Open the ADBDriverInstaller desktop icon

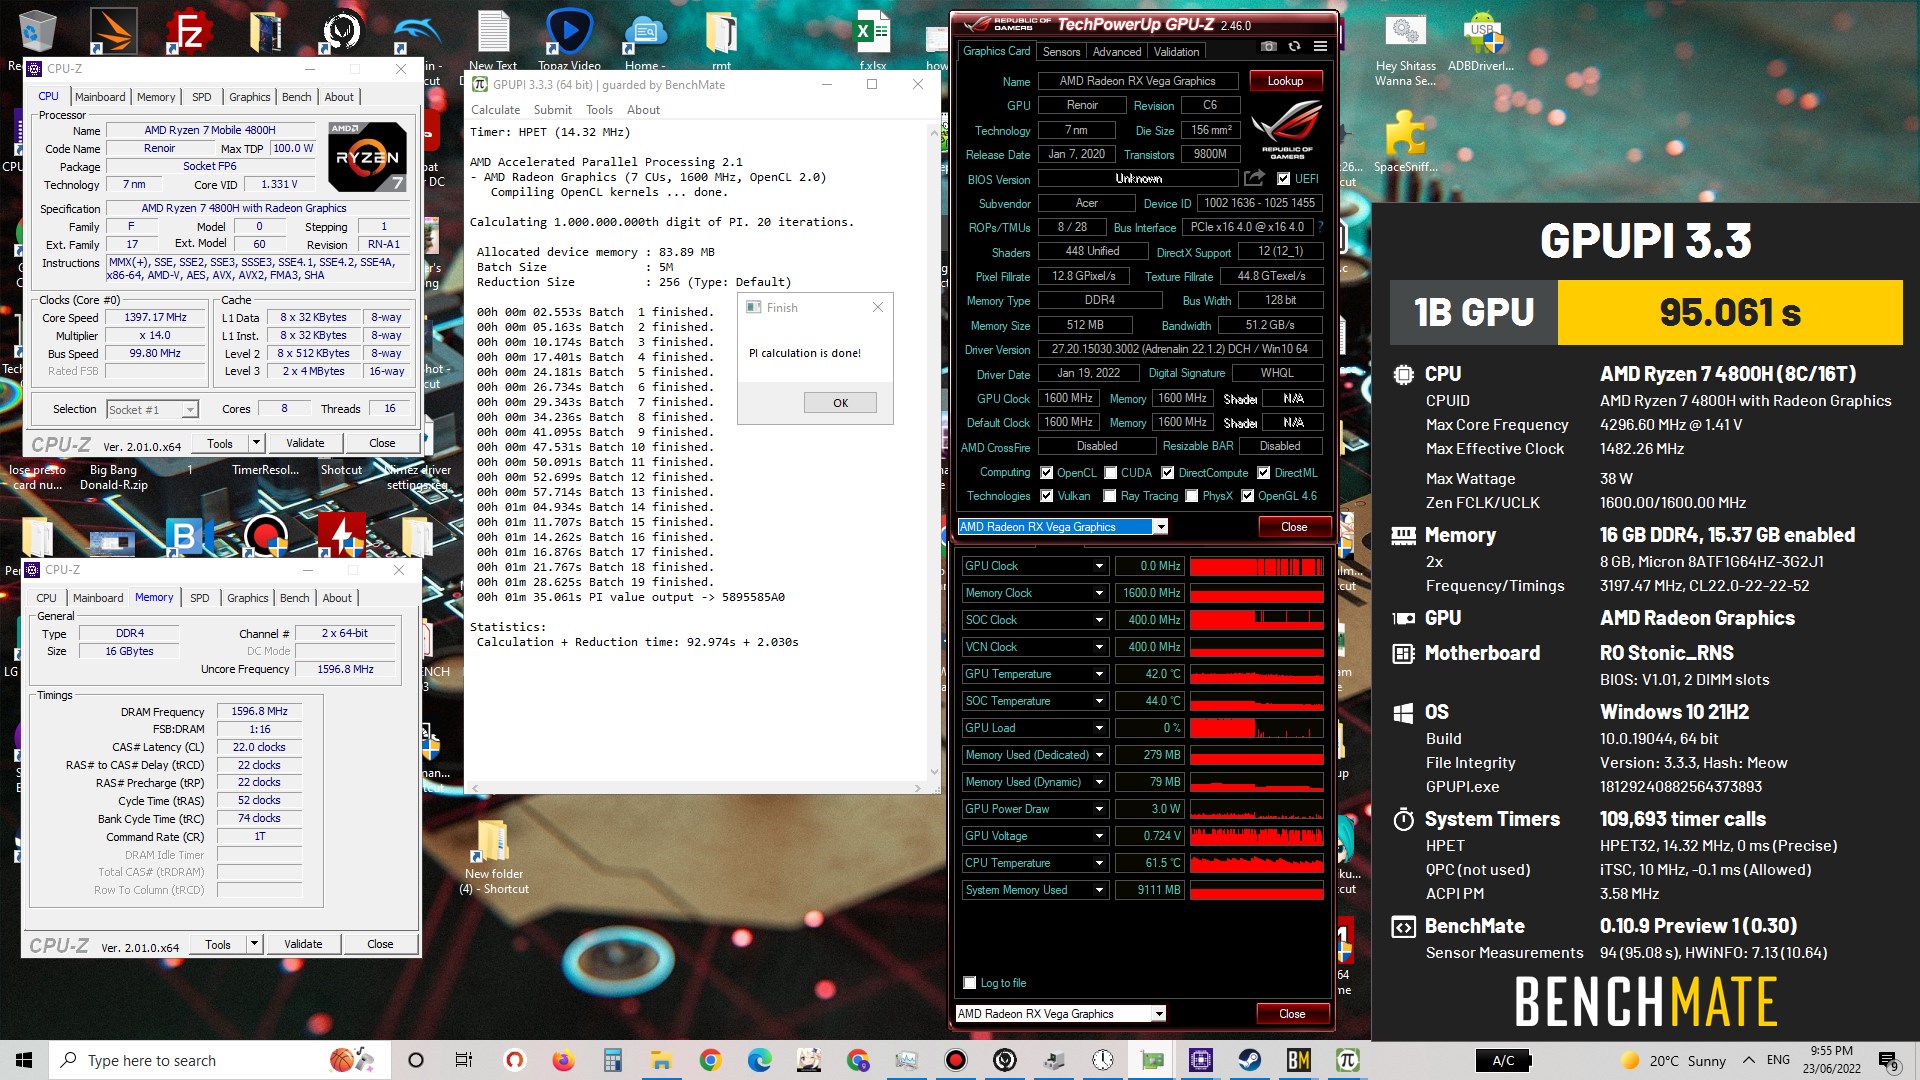click(1481, 40)
